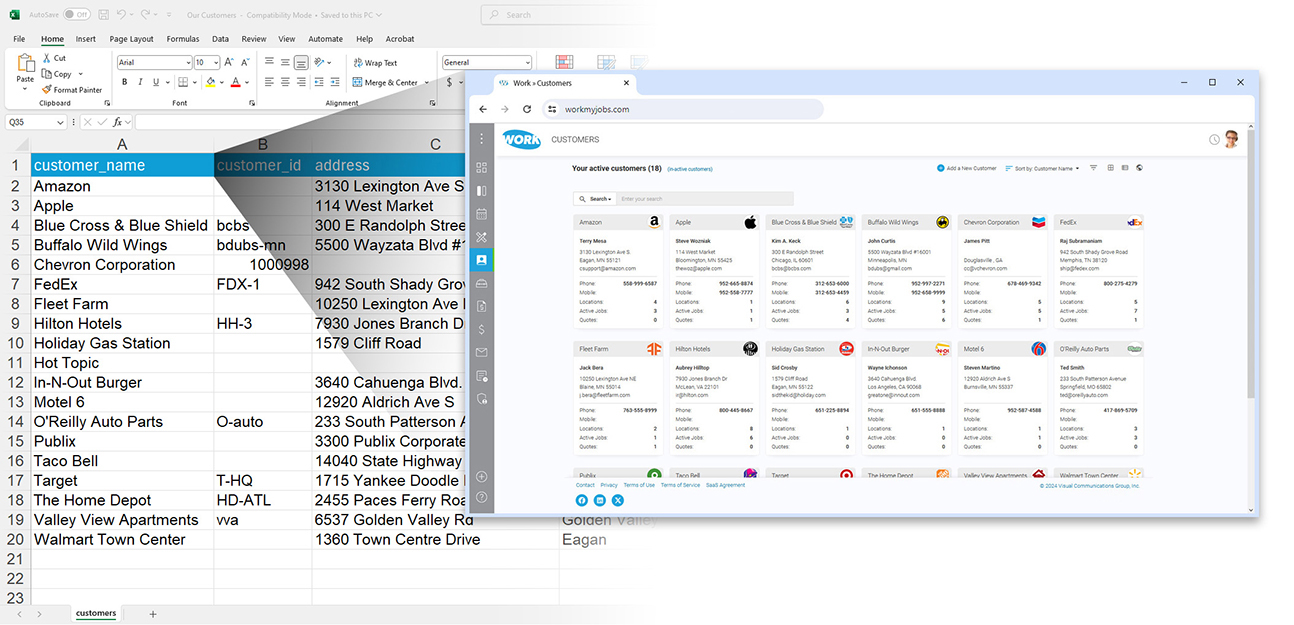This screenshot has width=1294, height=625.
Task: Open the font name dropdown showing Arial
Action: 186,63
